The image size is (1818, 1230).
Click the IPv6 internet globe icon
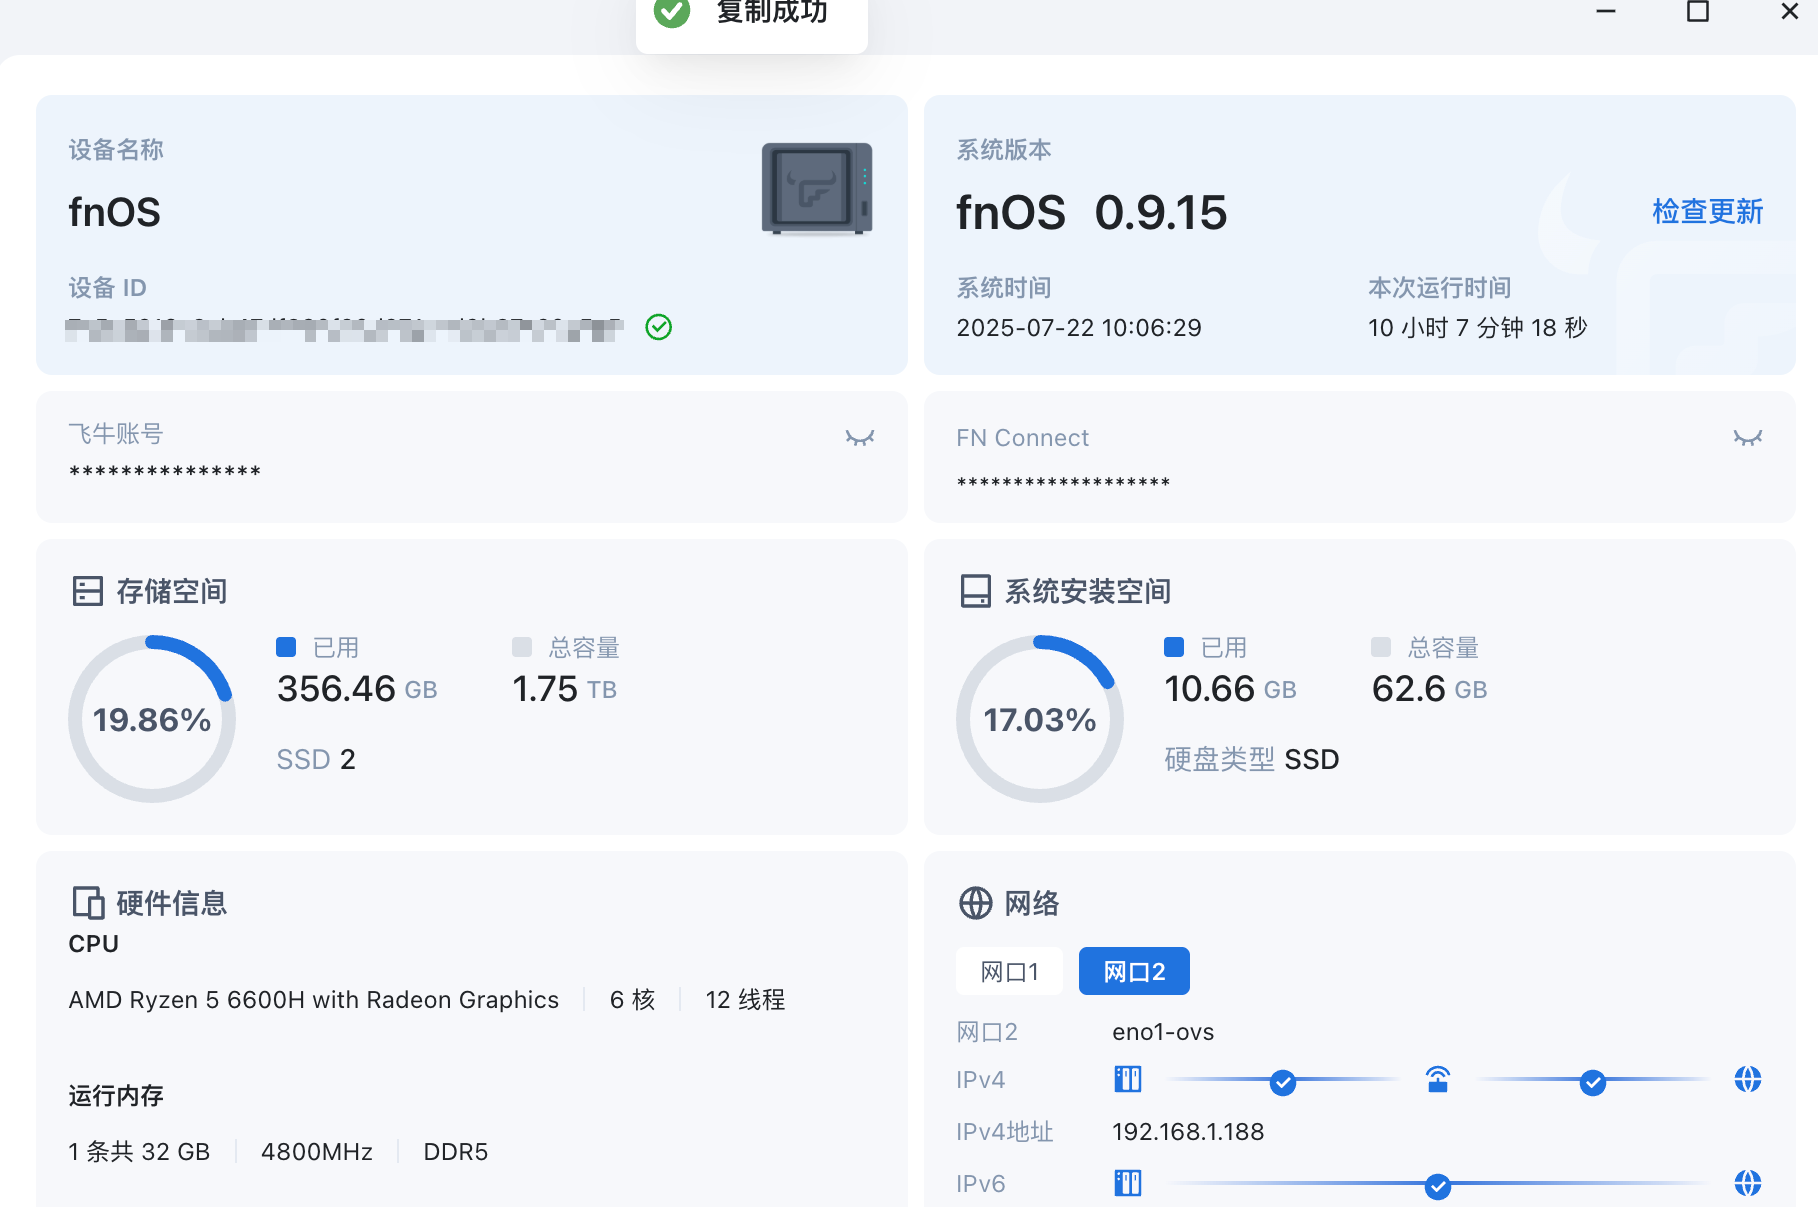tap(1747, 1183)
